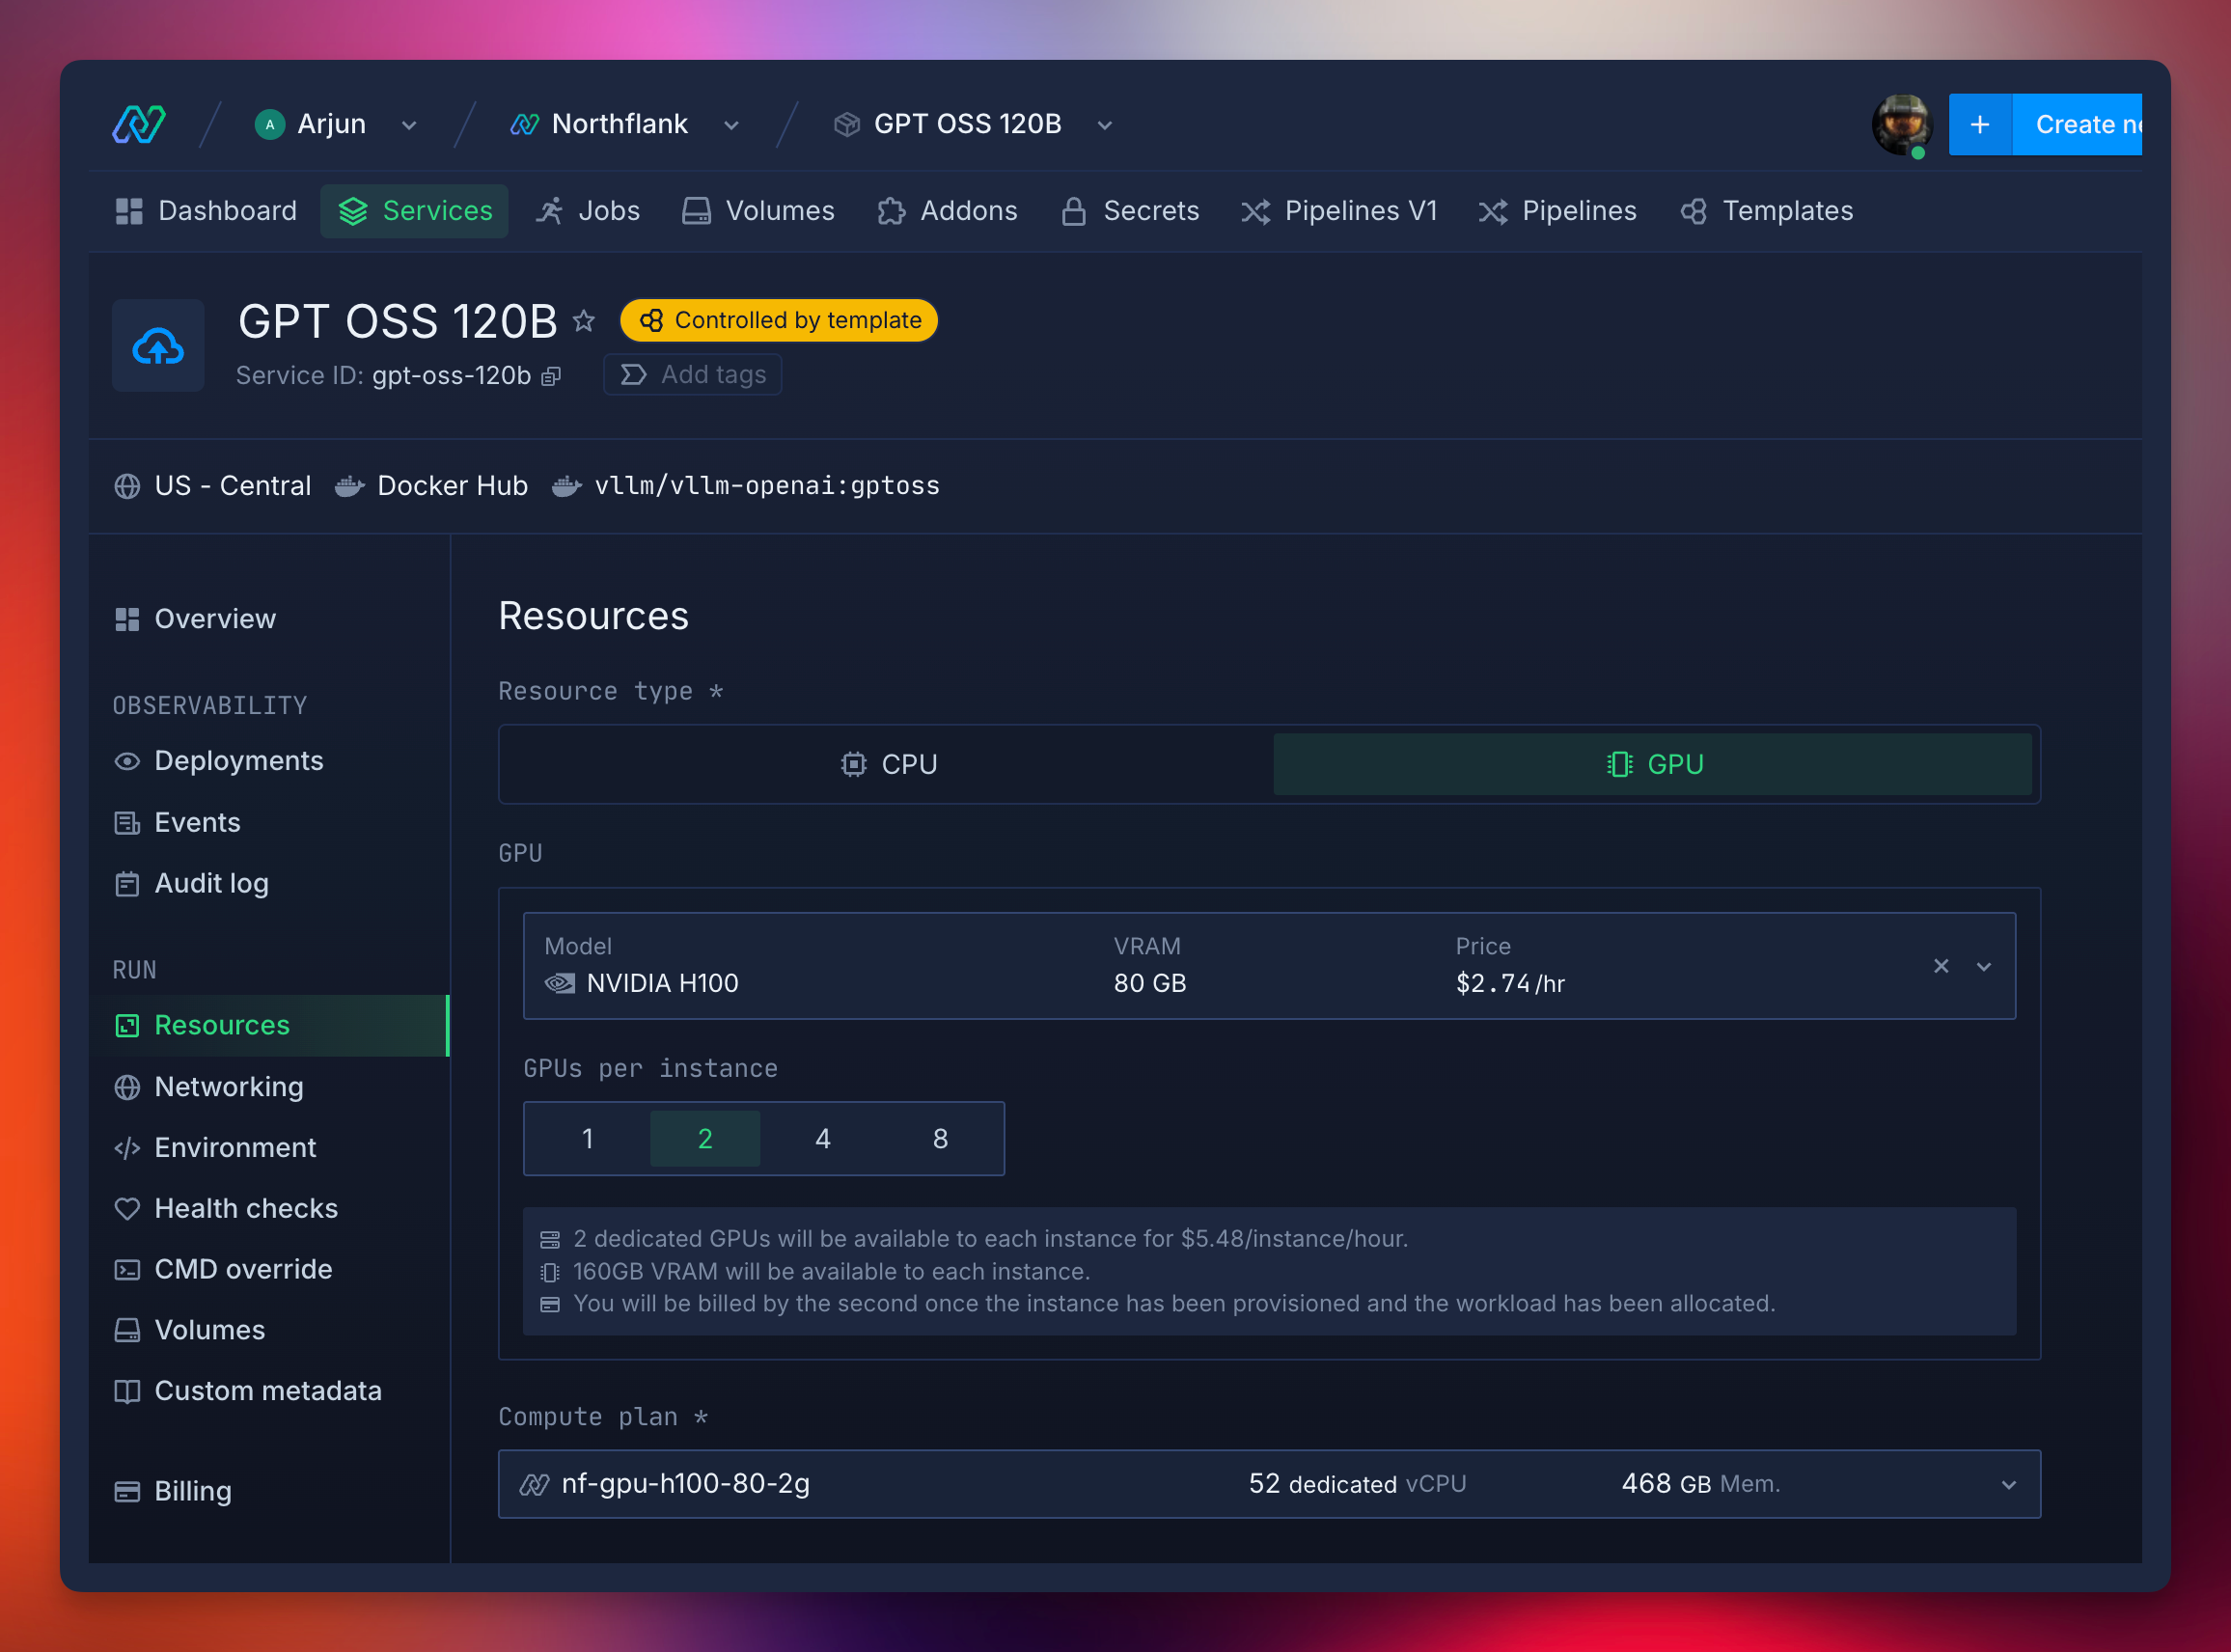This screenshot has width=2231, height=1652.
Task: Expand the Arjun account dropdown
Action: click(408, 125)
